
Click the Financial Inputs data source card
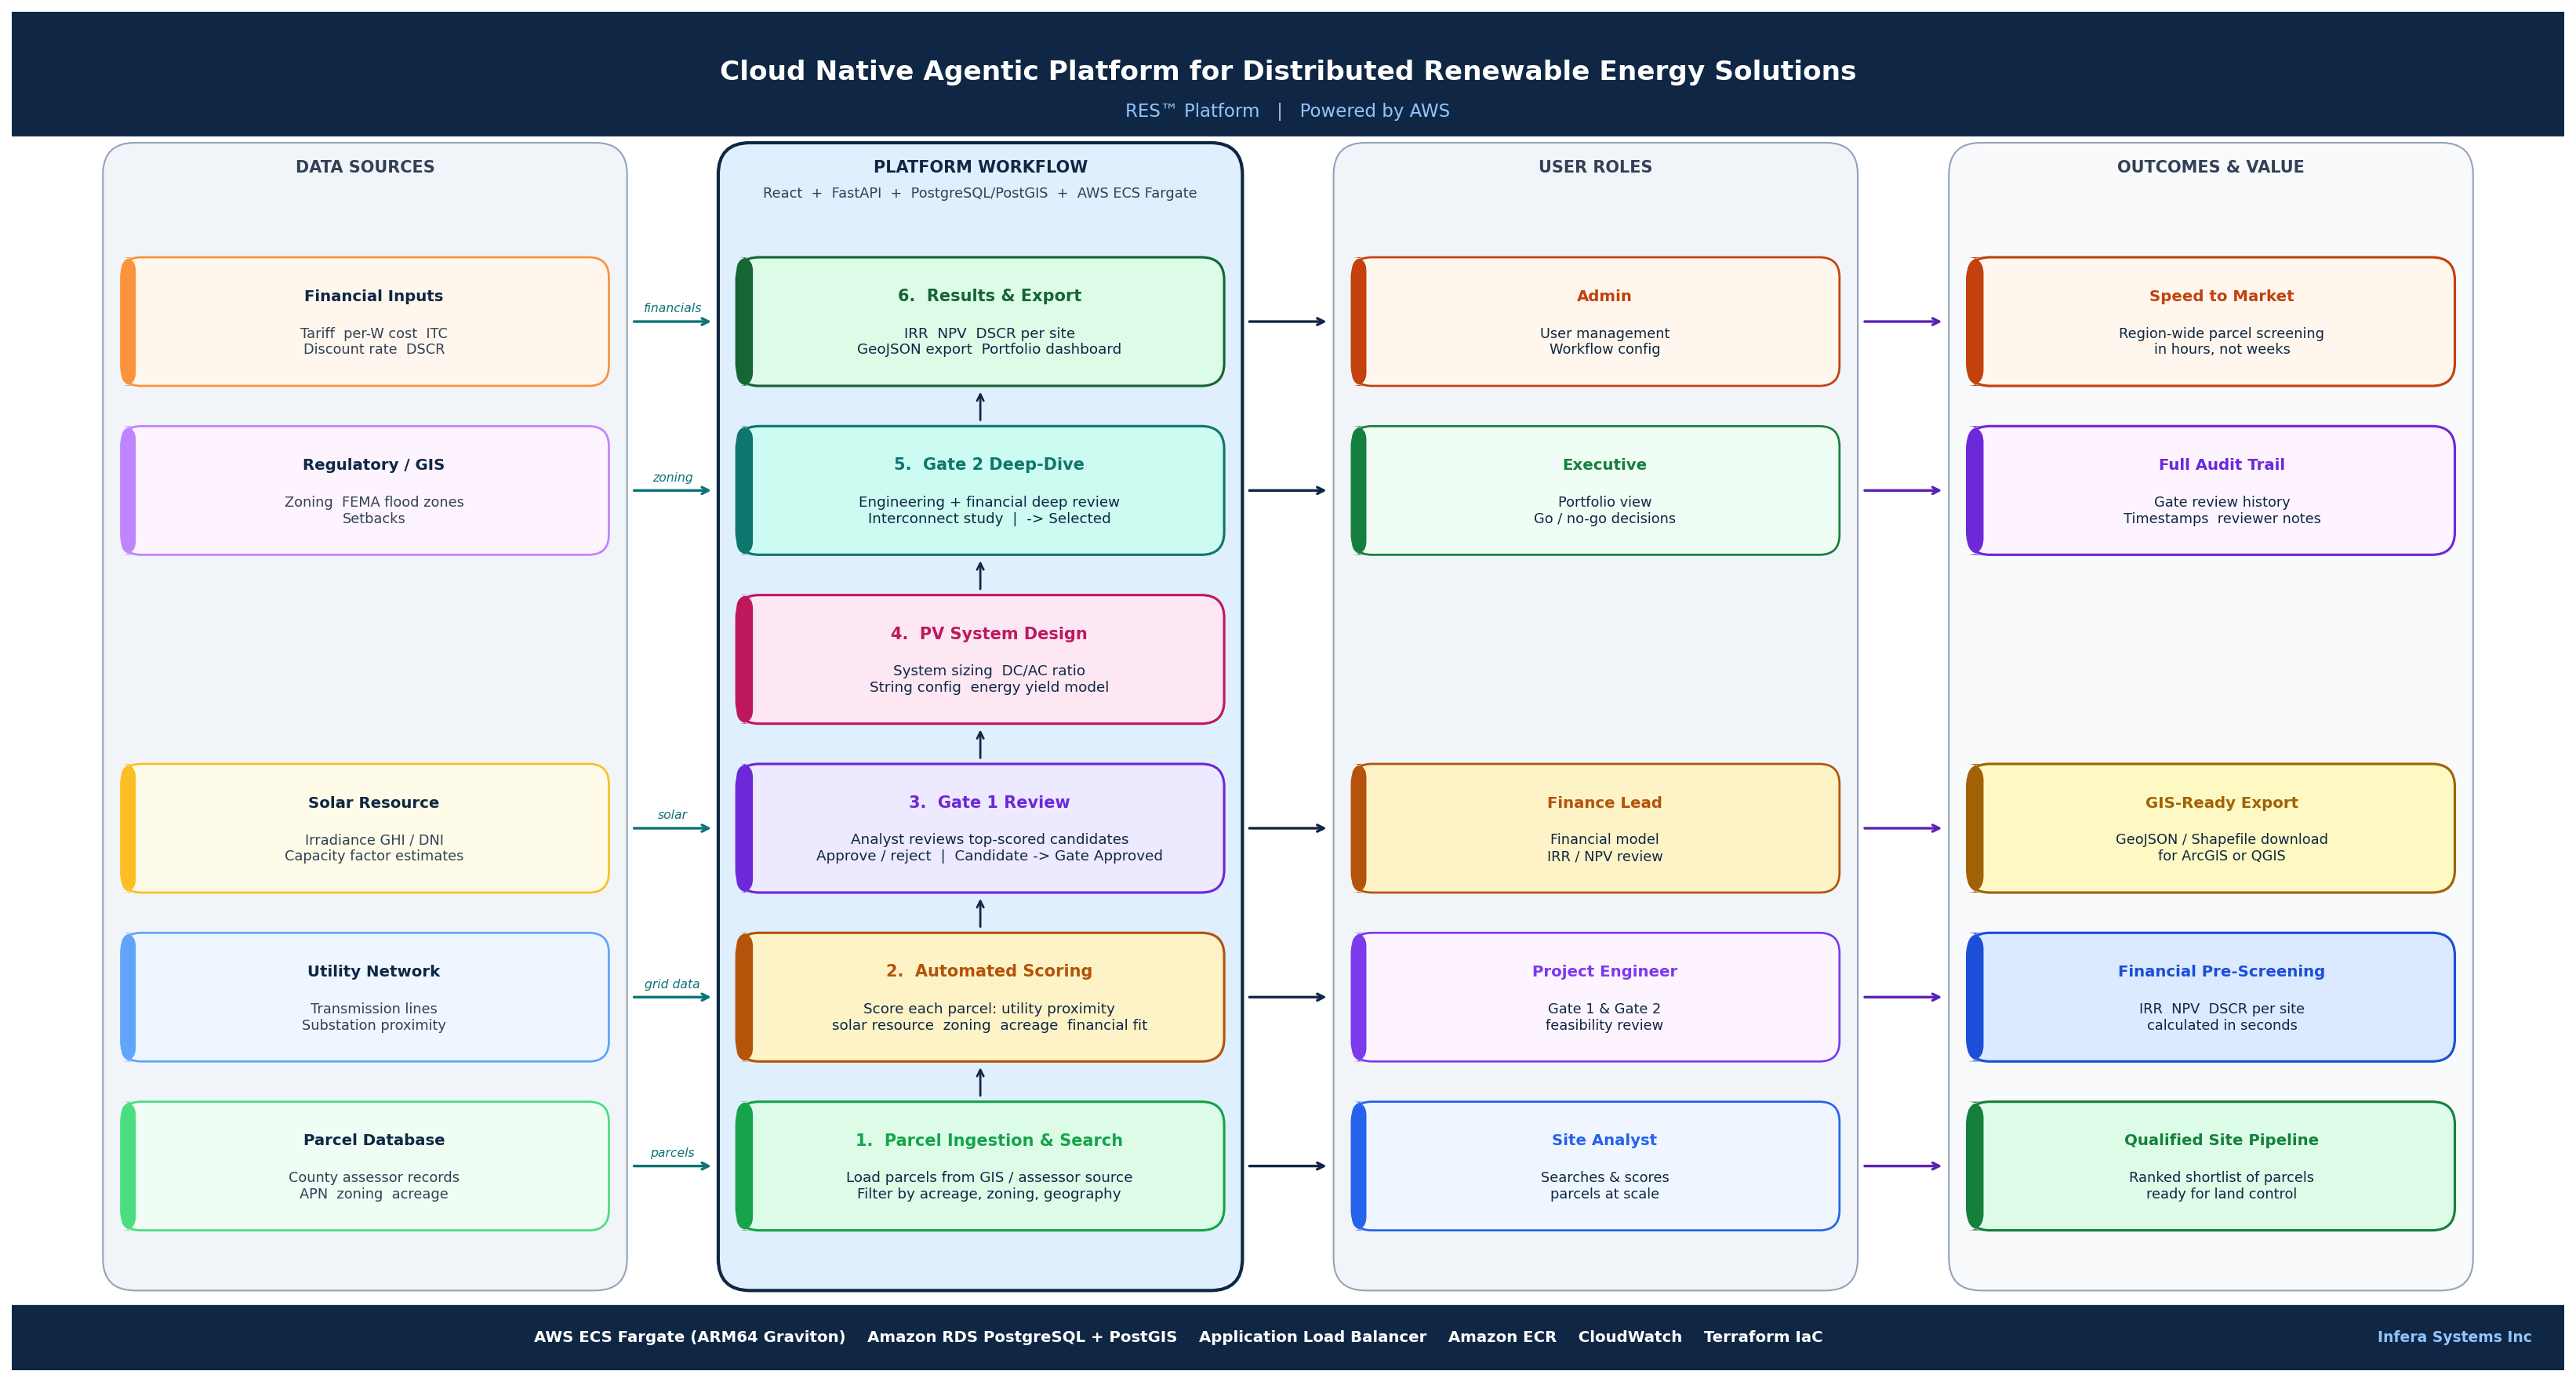click(x=365, y=321)
